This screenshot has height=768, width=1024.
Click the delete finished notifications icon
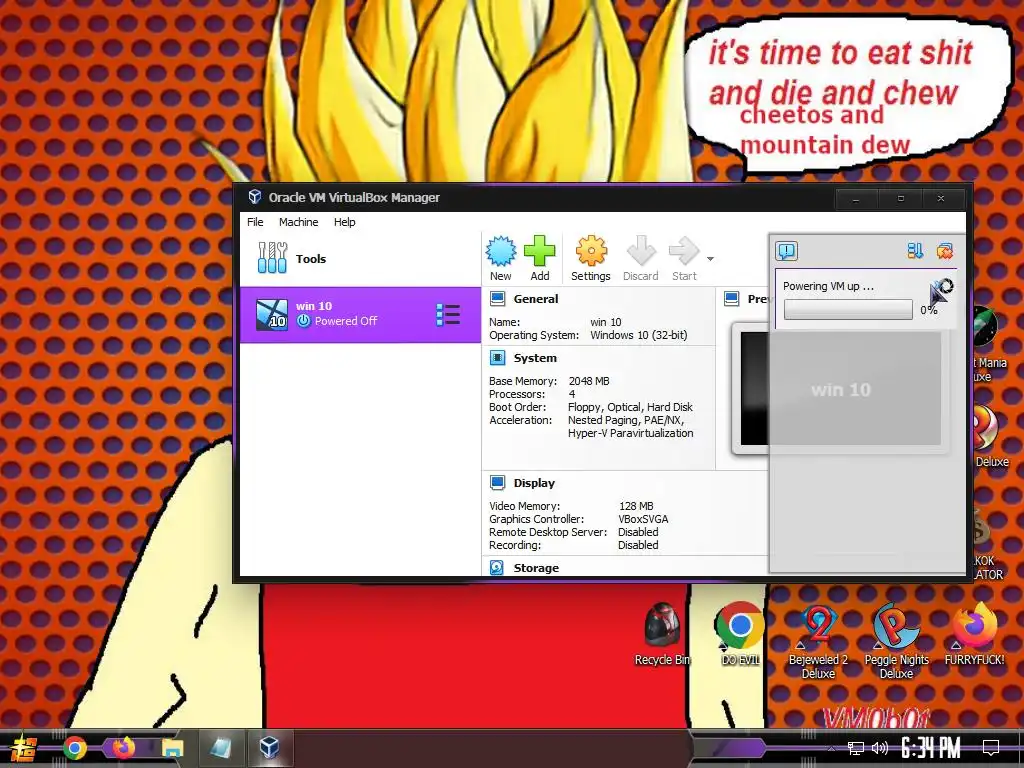[944, 251]
